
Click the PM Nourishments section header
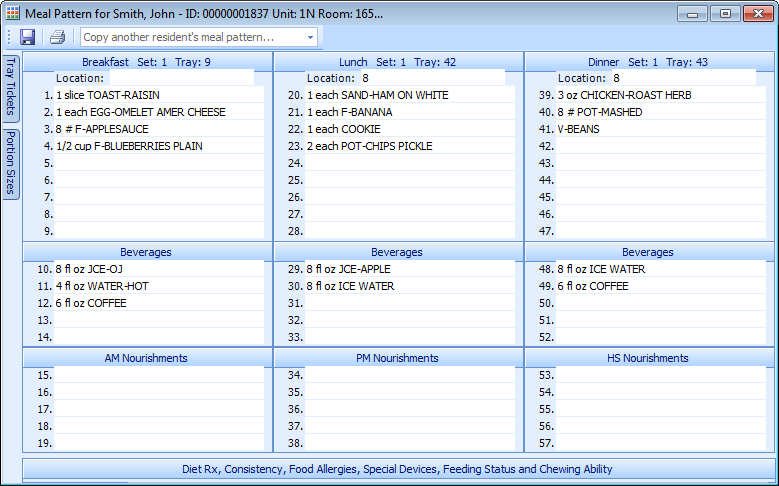(397, 358)
